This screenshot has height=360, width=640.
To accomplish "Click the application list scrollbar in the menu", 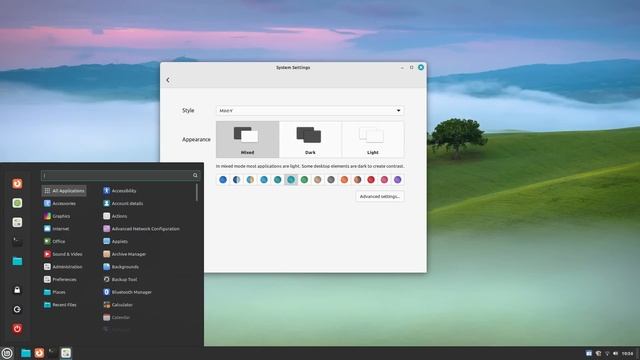I will pyautogui.click(x=197, y=192).
